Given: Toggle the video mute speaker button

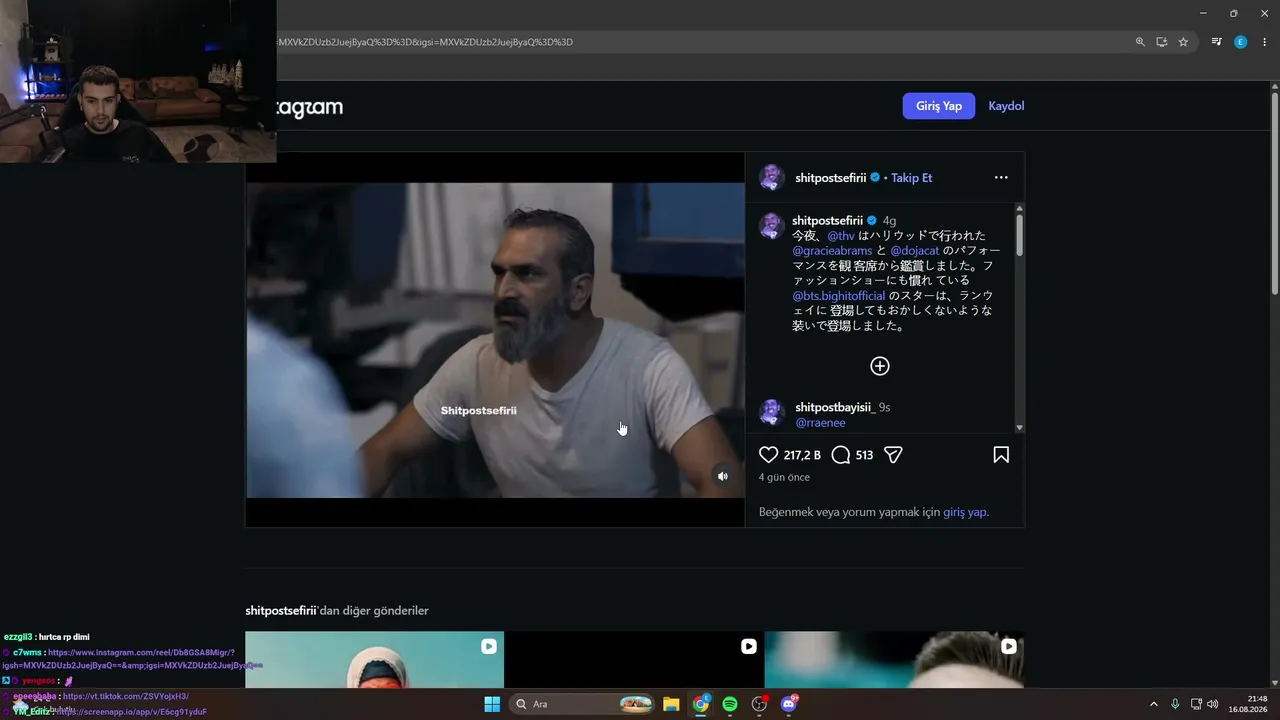Looking at the screenshot, I should click(x=723, y=476).
